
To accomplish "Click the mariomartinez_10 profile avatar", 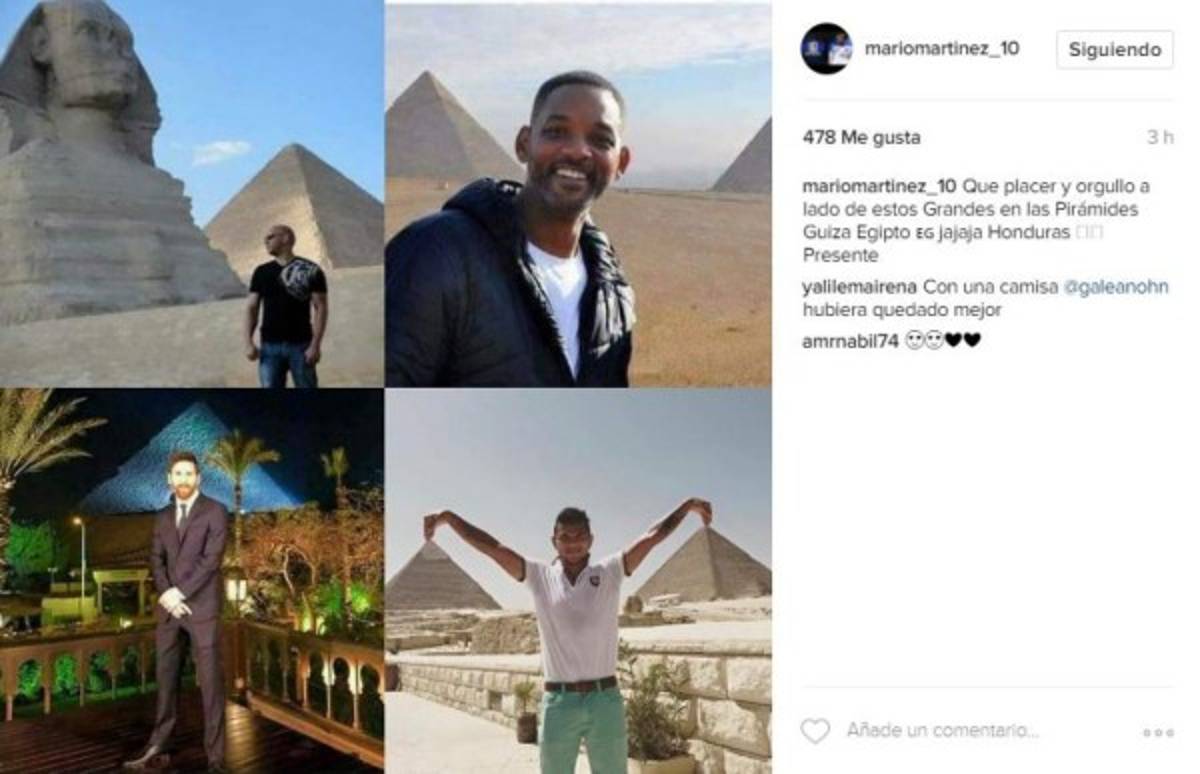I will click(826, 49).
